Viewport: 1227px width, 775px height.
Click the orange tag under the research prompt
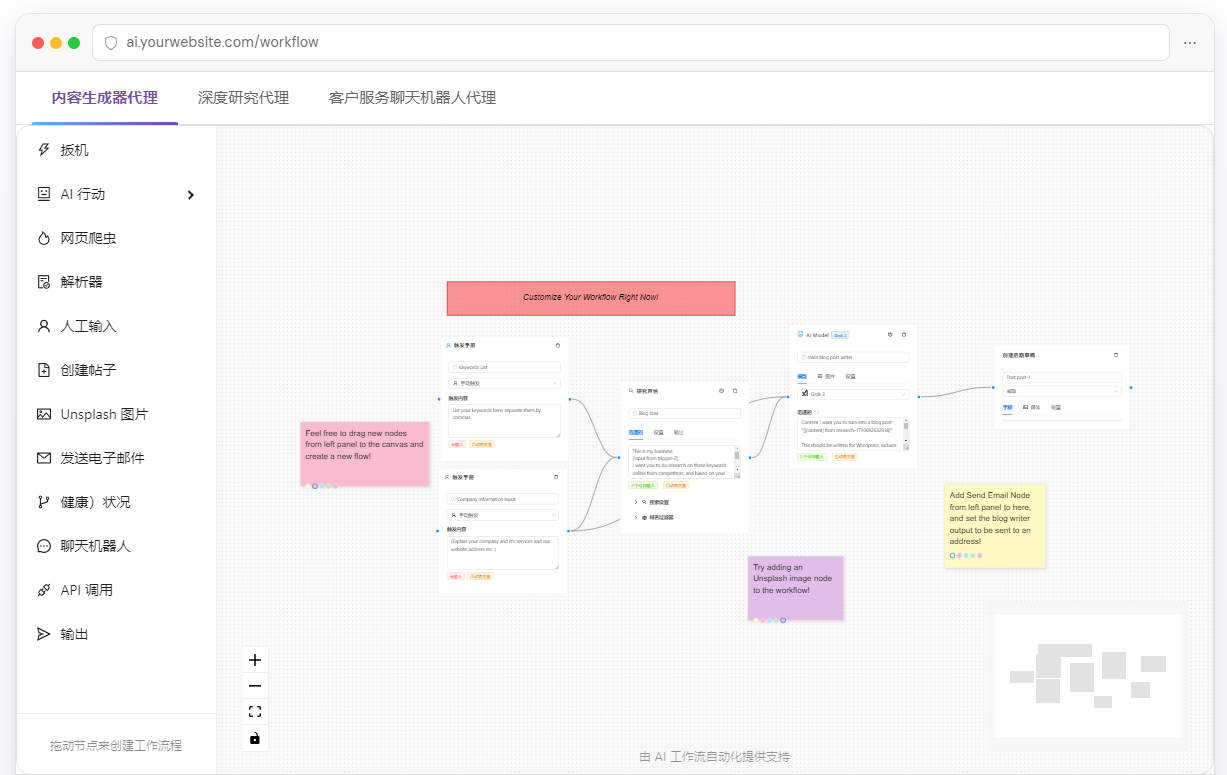[676, 485]
